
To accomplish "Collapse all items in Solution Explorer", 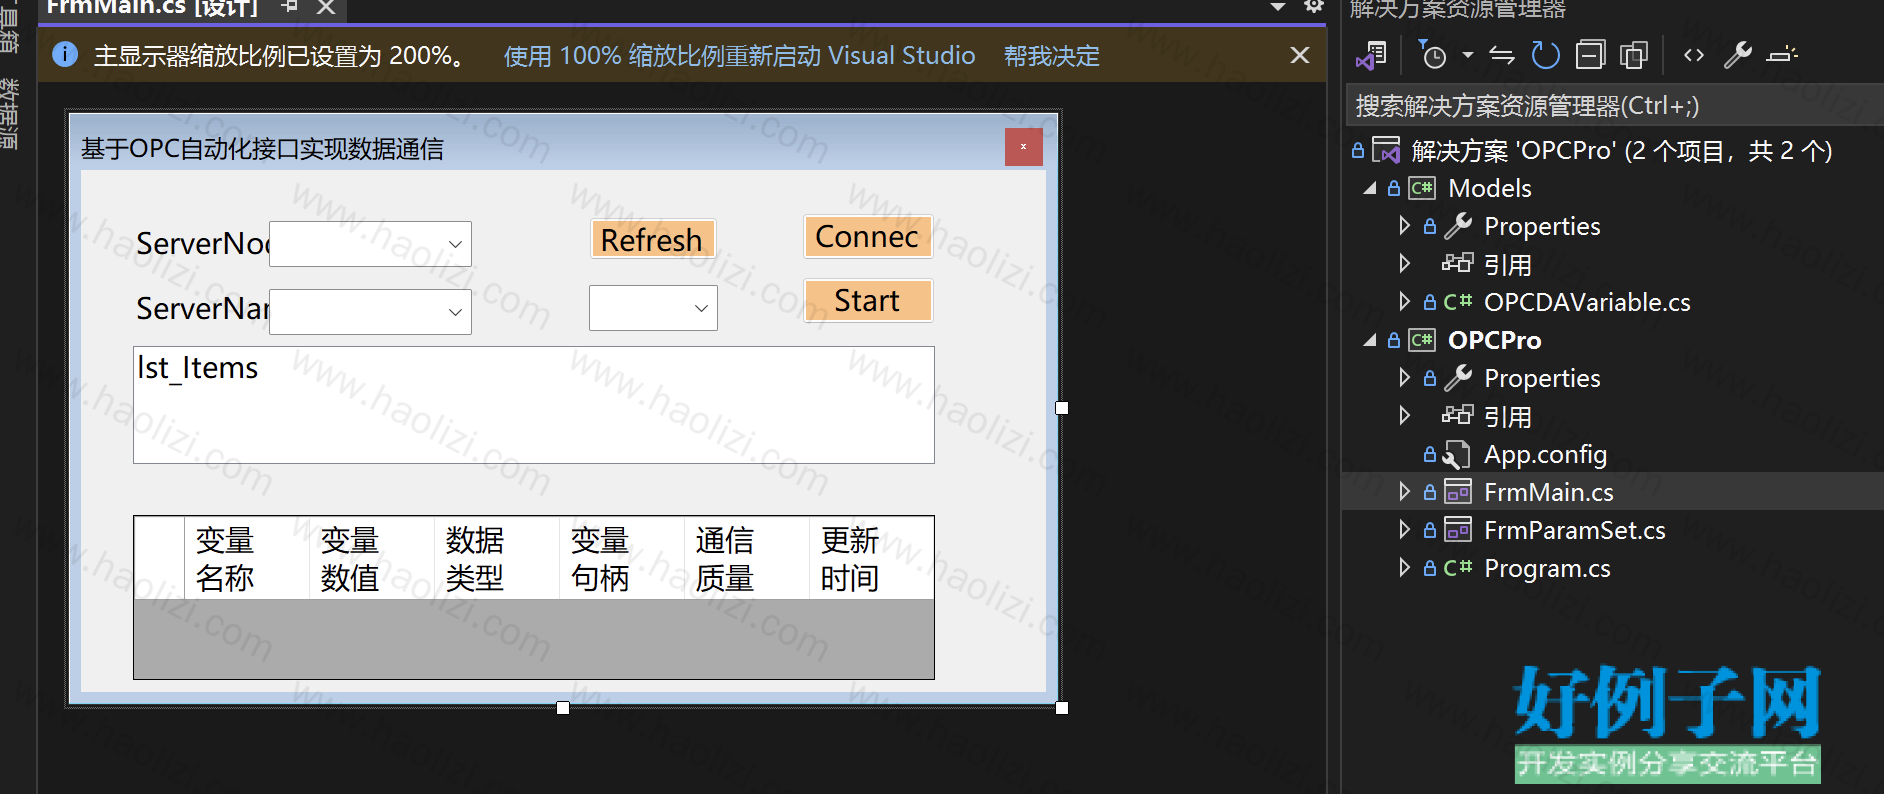I will (1590, 55).
